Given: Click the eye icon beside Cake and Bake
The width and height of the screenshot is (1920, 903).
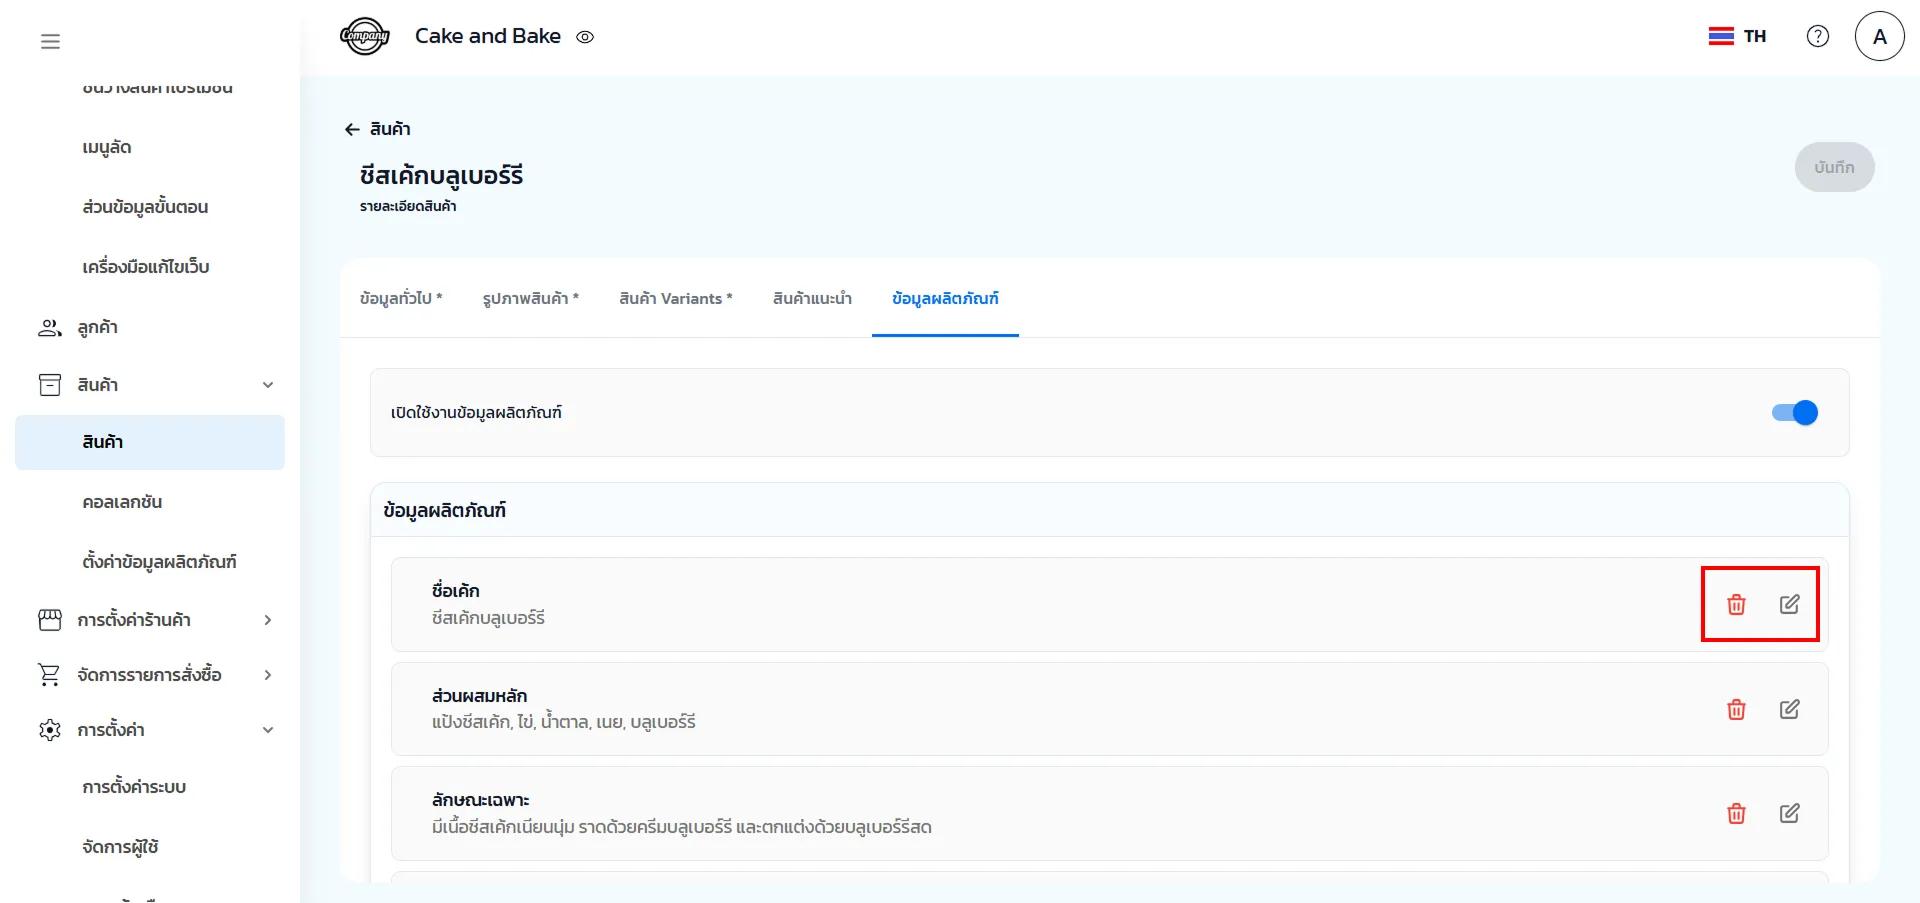Looking at the screenshot, I should 585,37.
